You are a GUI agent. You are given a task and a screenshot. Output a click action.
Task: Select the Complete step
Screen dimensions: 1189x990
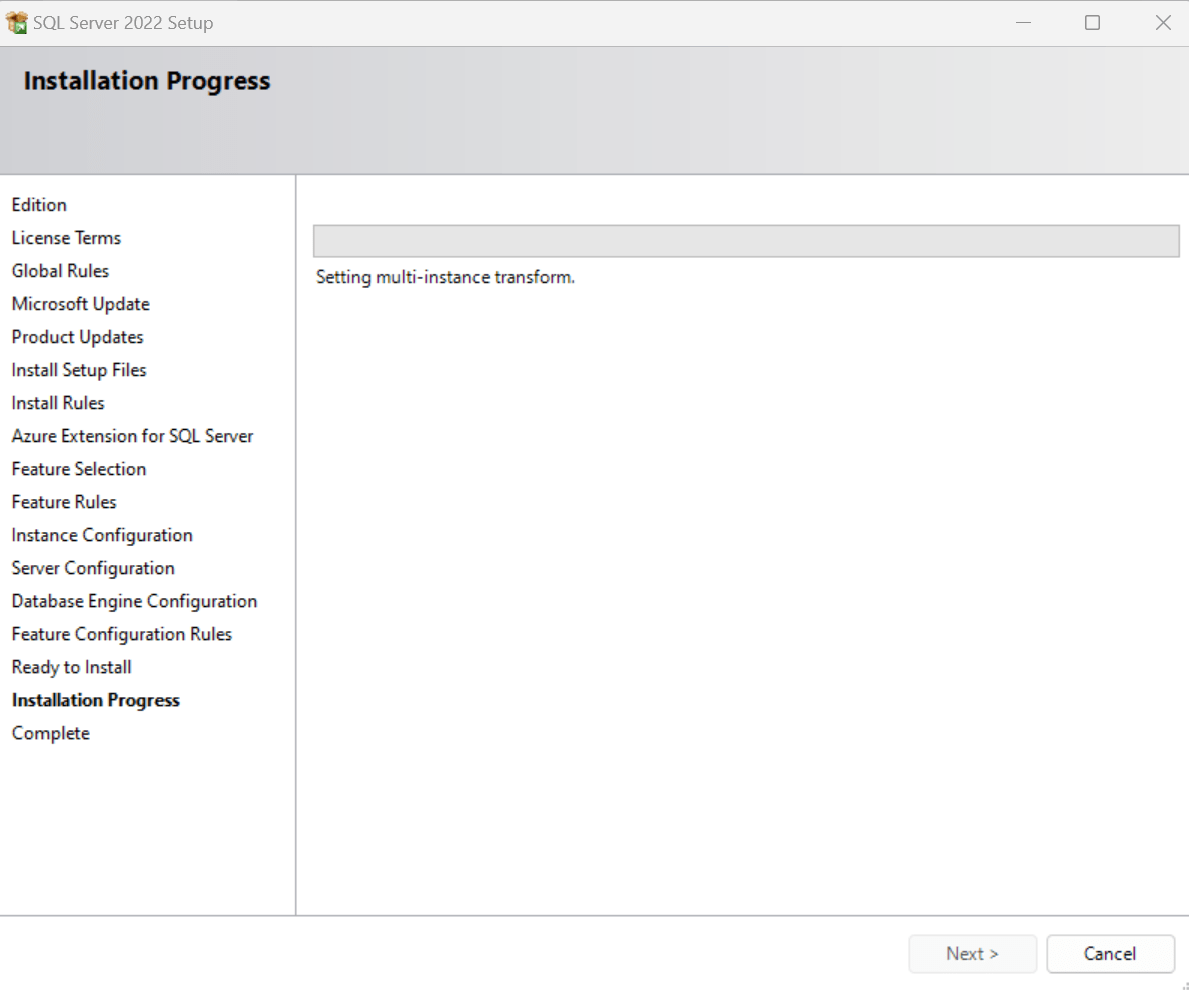51,733
